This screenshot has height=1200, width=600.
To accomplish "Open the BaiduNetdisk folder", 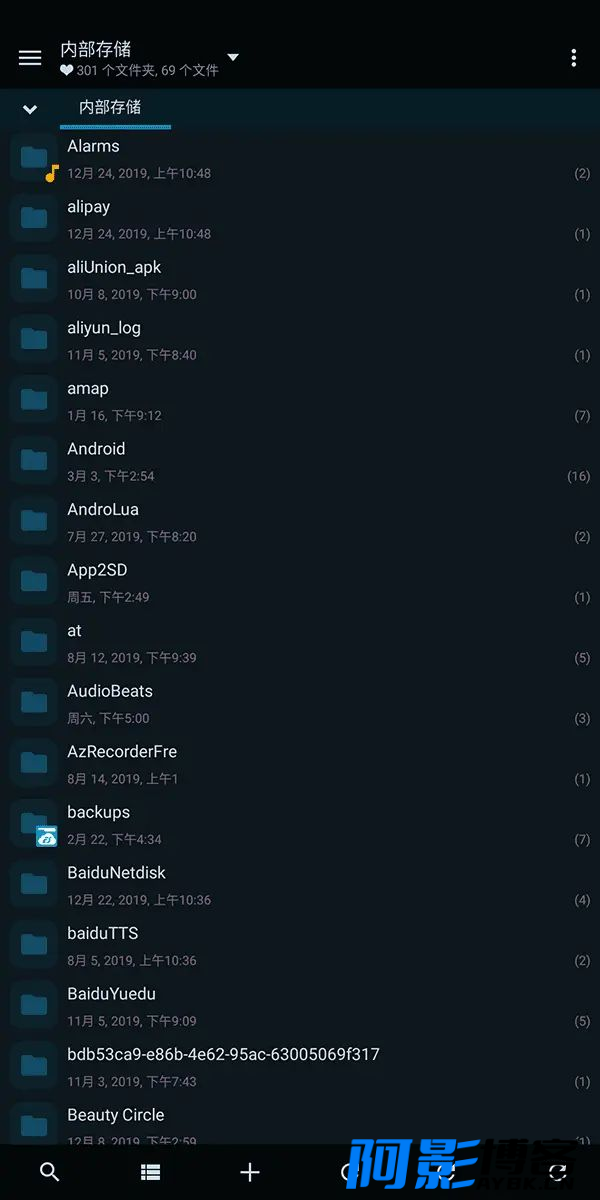I will [300, 885].
